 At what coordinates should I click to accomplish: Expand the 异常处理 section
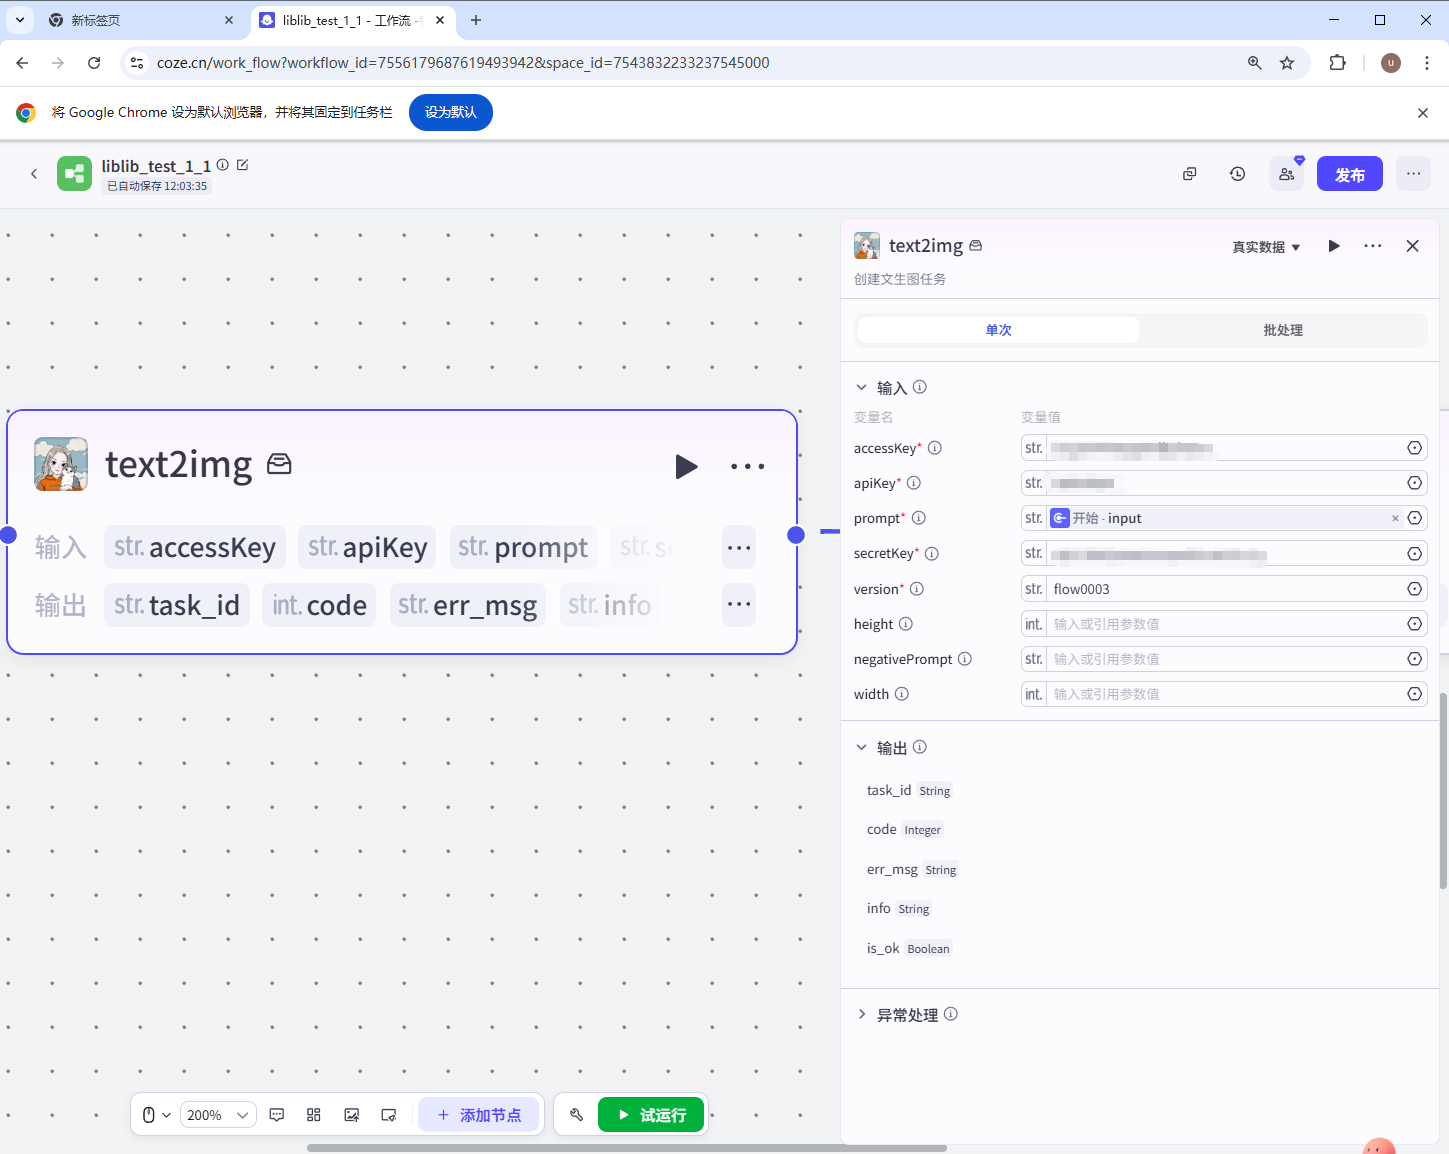[x=862, y=1014]
